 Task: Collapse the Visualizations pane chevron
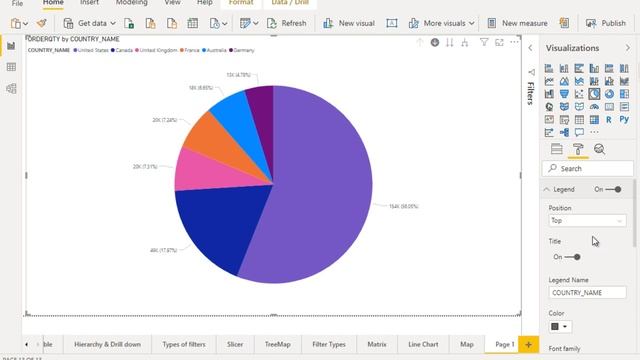point(628,48)
